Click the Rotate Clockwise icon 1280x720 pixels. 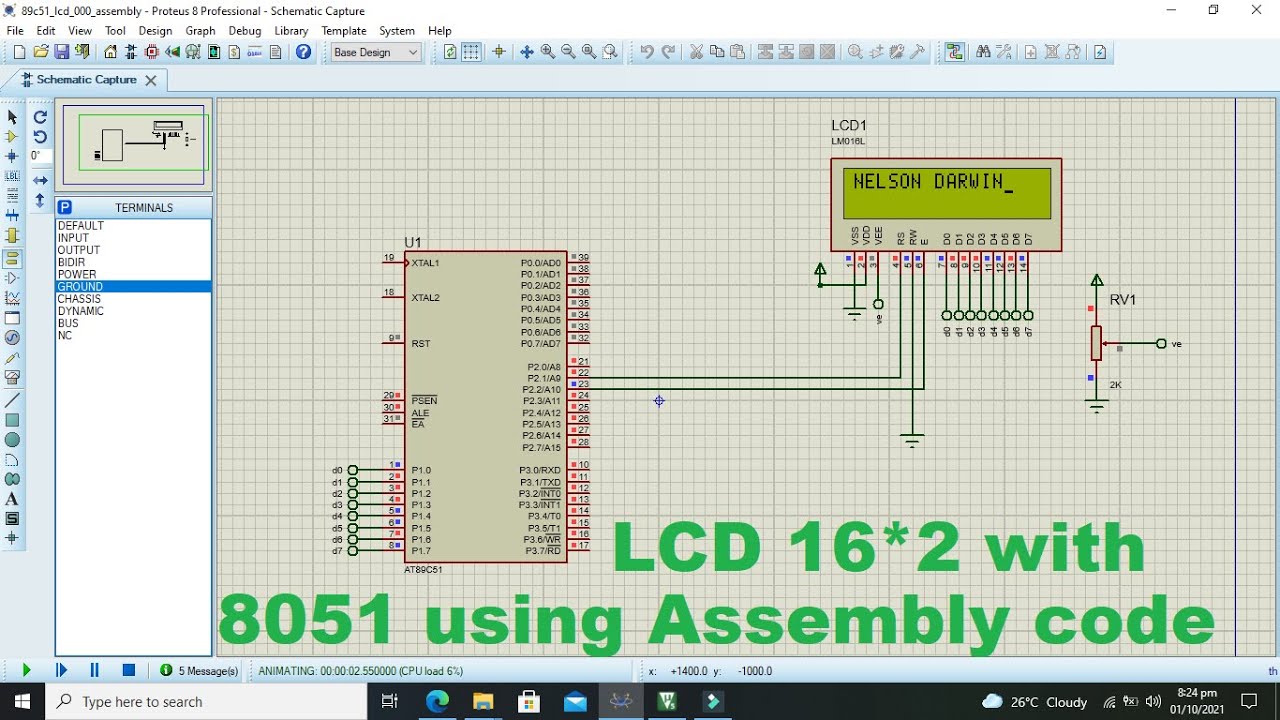[40, 117]
